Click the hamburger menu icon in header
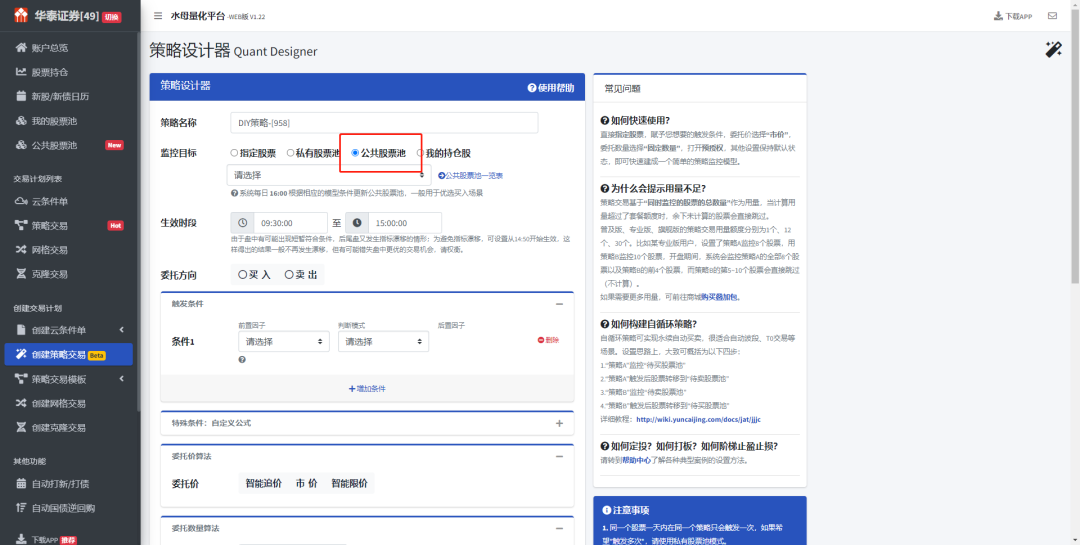This screenshot has height=545, width=1080. [x=158, y=16]
